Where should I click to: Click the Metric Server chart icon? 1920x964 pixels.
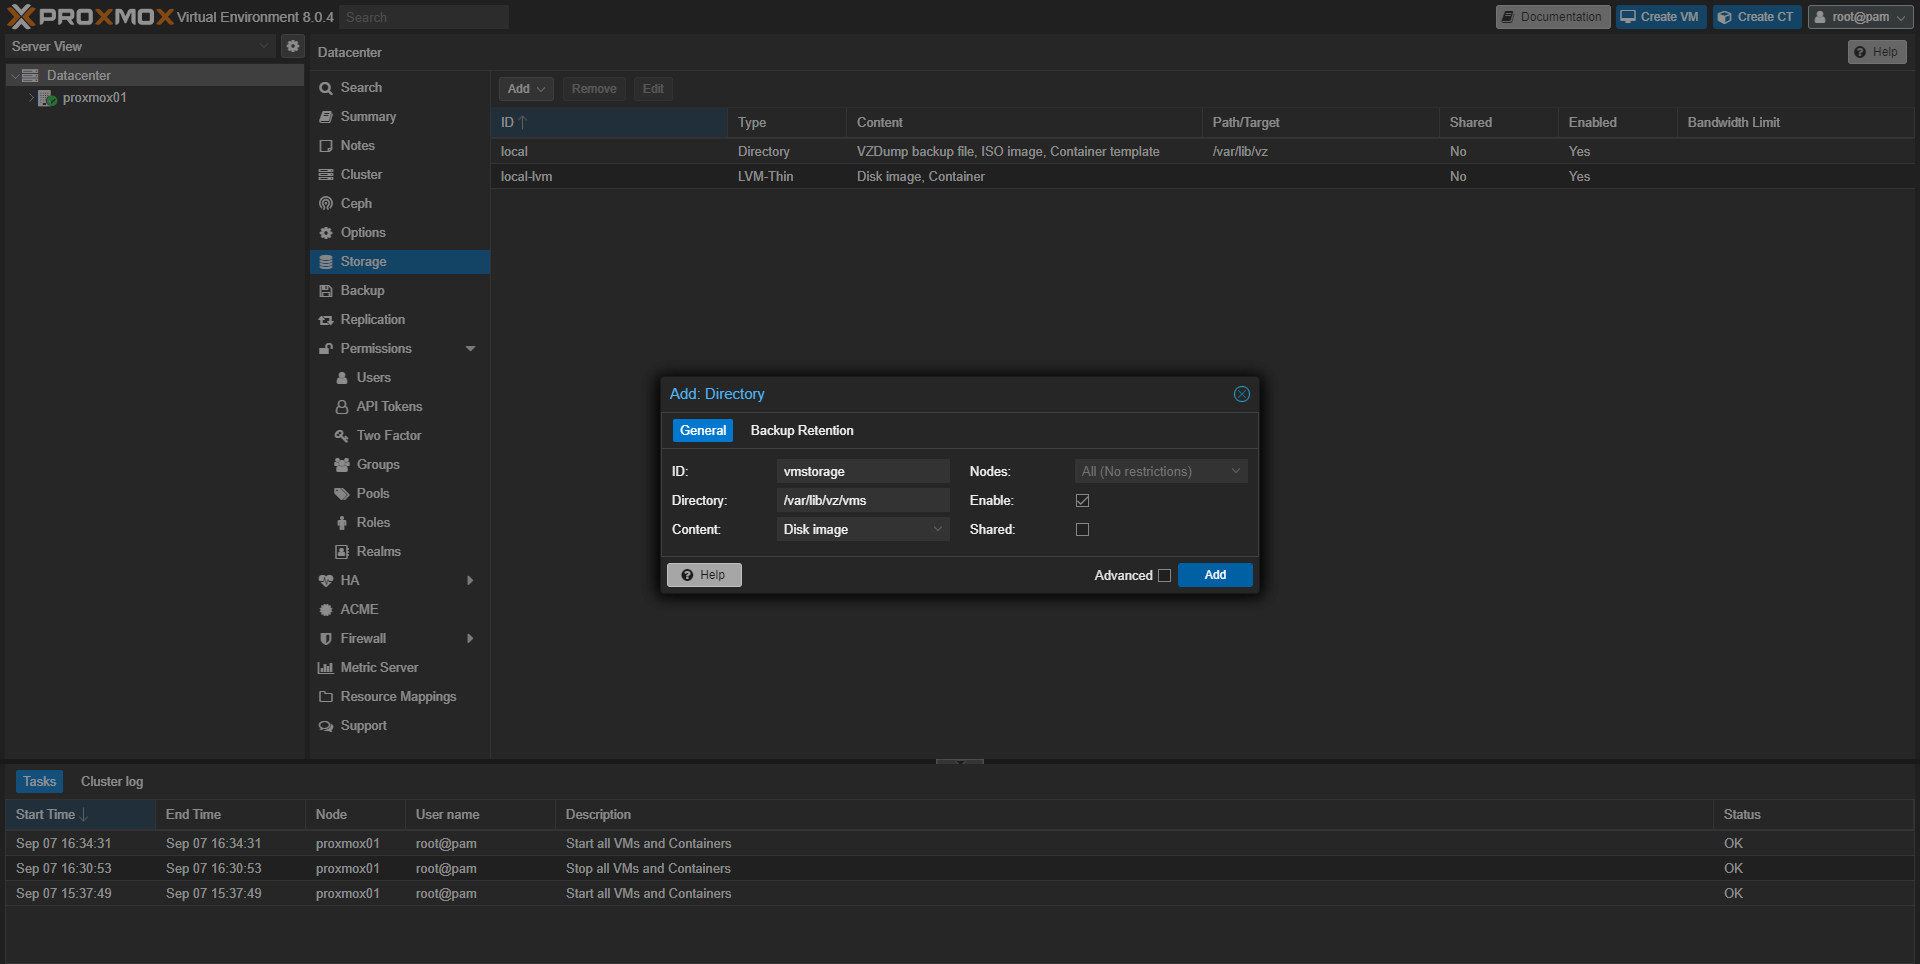point(326,668)
